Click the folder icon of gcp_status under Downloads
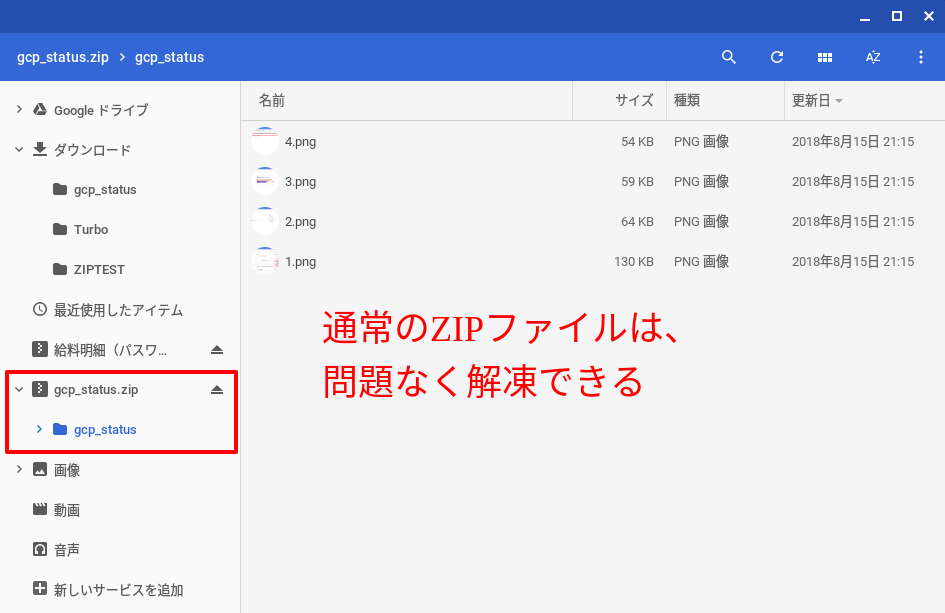 tap(60, 189)
